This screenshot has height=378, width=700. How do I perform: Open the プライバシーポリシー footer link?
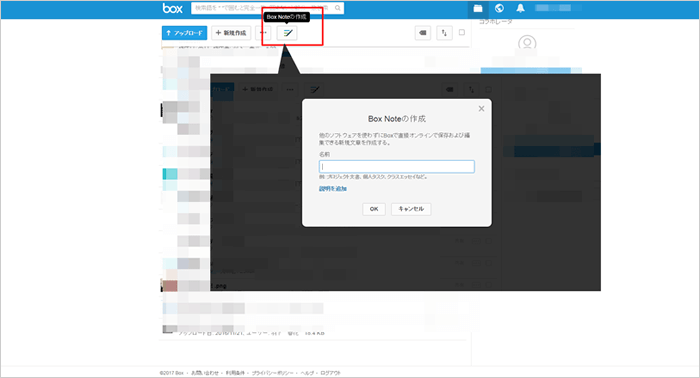272,373
